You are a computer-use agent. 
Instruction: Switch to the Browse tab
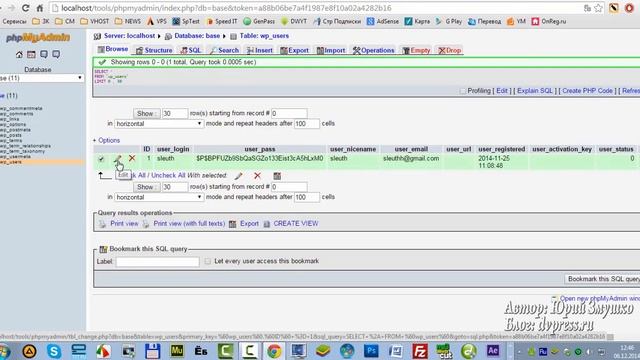pyautogui.click(x=113, y=49)
